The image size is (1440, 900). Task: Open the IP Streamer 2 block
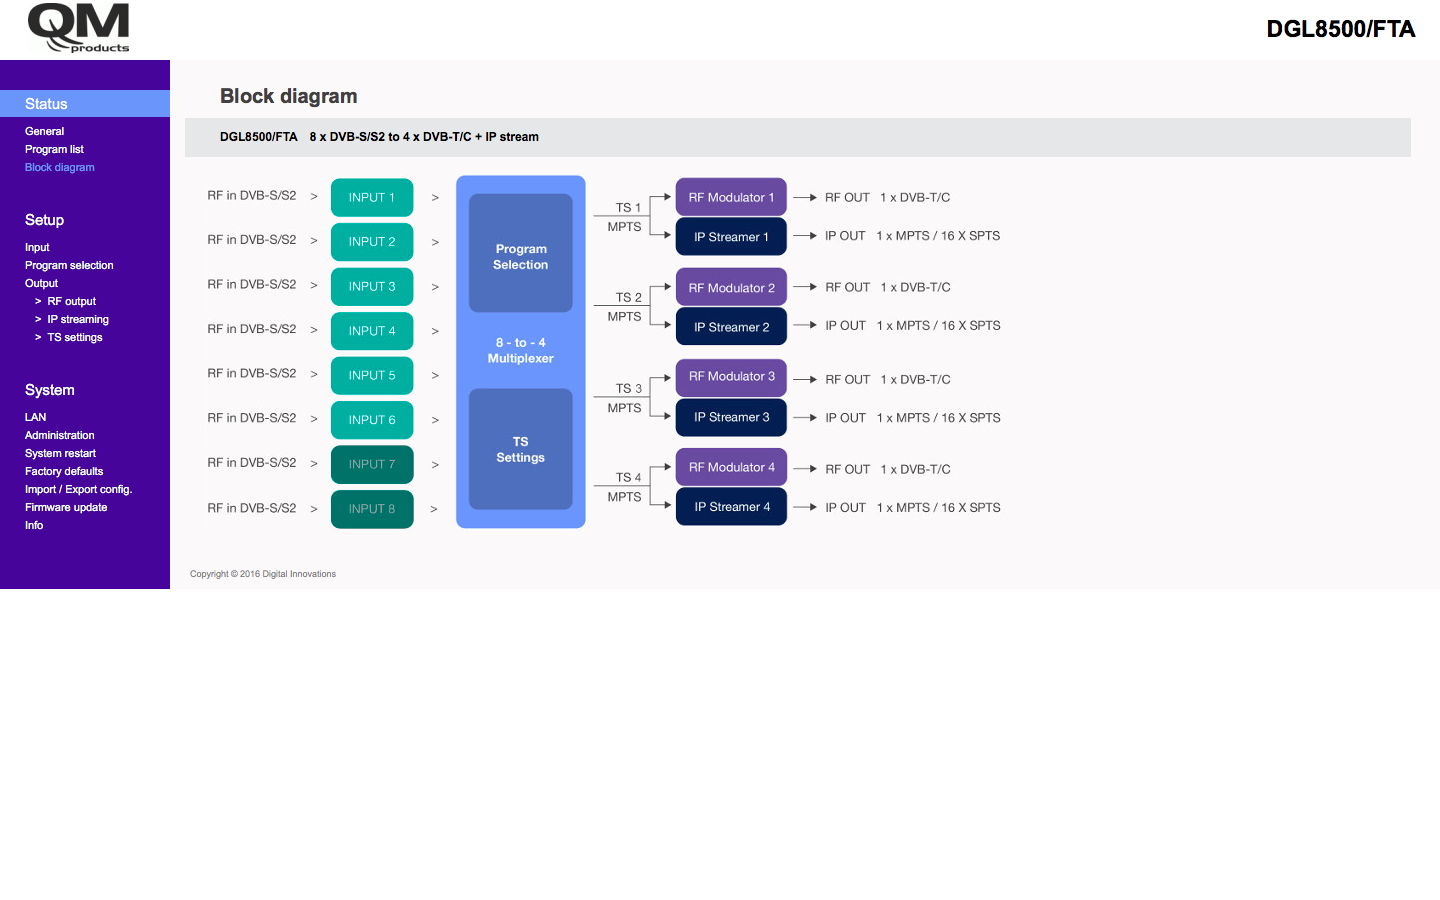731,327
